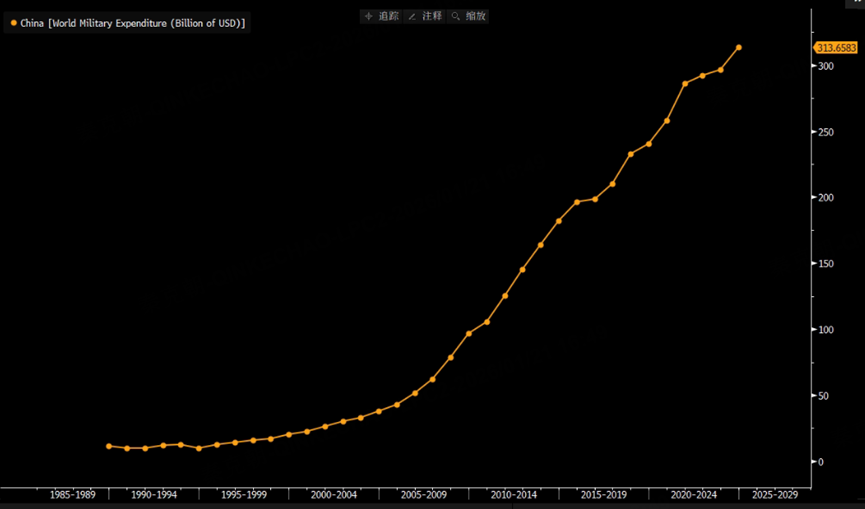
Task: Click the 2005-2009 x-axis label
Action: [x=424, y=494]
